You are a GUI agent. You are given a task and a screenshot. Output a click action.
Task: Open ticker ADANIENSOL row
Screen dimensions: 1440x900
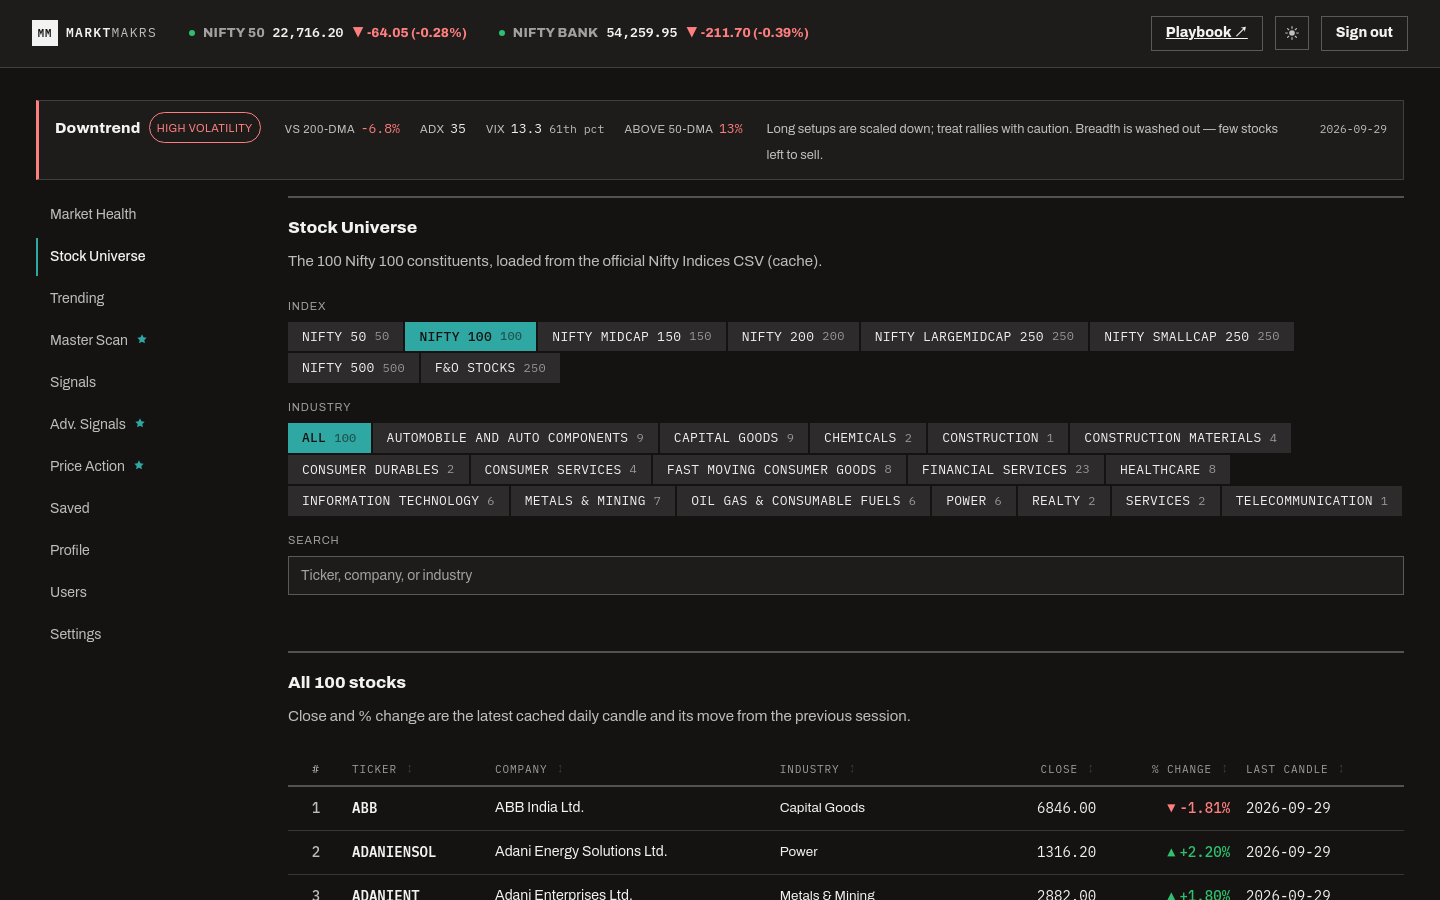coord(846,852)
